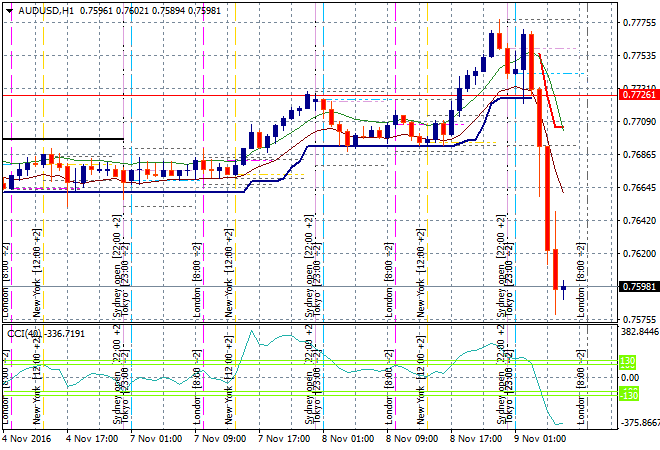Click the last blue candle at 0.75981
This screenshot has width=660, height=450.
563,288
